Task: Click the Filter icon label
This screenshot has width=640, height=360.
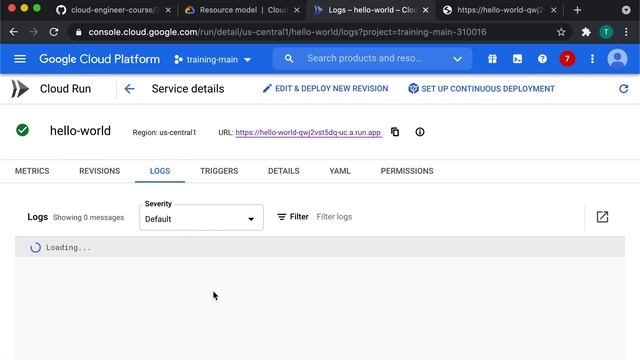Action: coord(293,217)
